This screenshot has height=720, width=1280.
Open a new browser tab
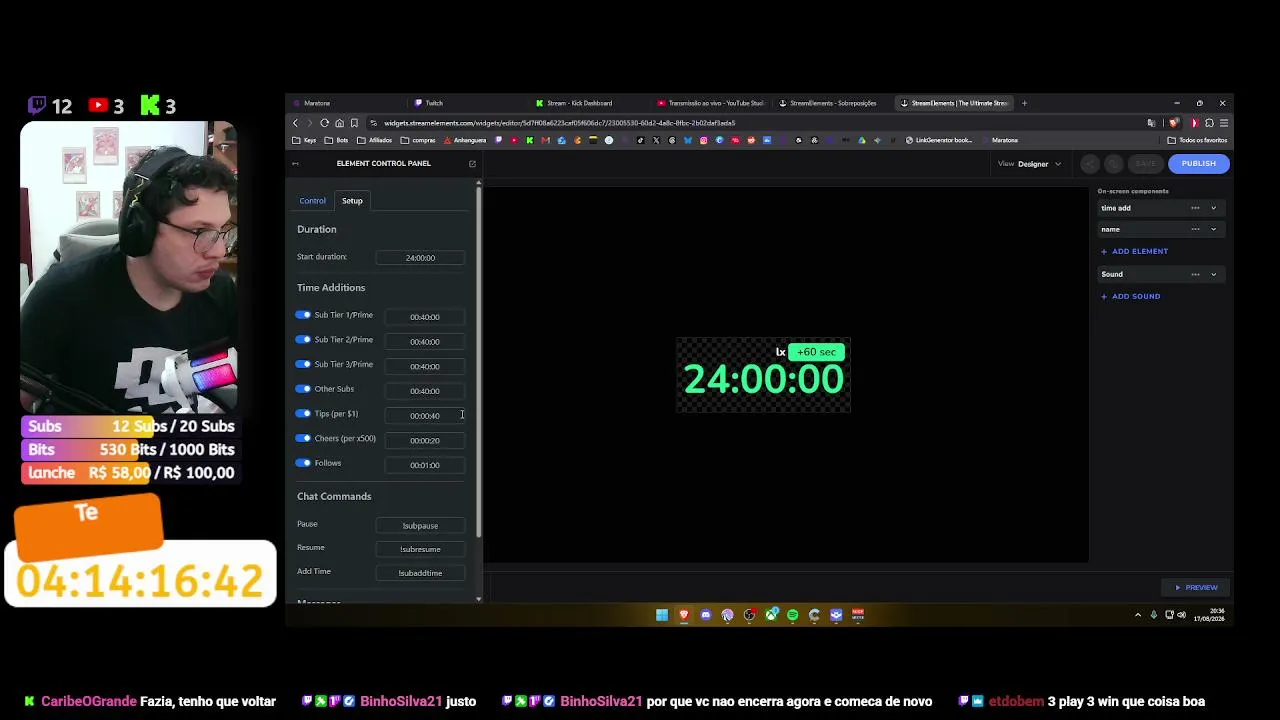point(1024,103)
